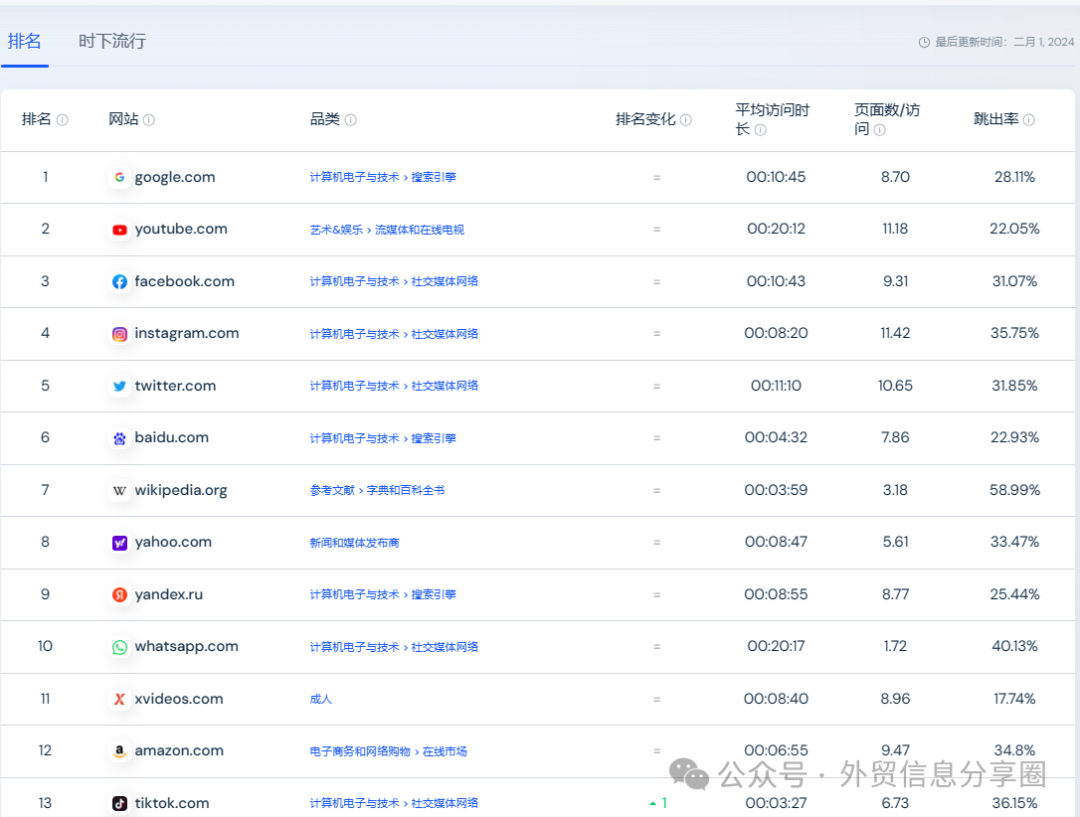Show info tooltip for 页面数/访问 column
Image resolution: width=1080 pixels, height=817 pixels.
(x=880, y=130)
